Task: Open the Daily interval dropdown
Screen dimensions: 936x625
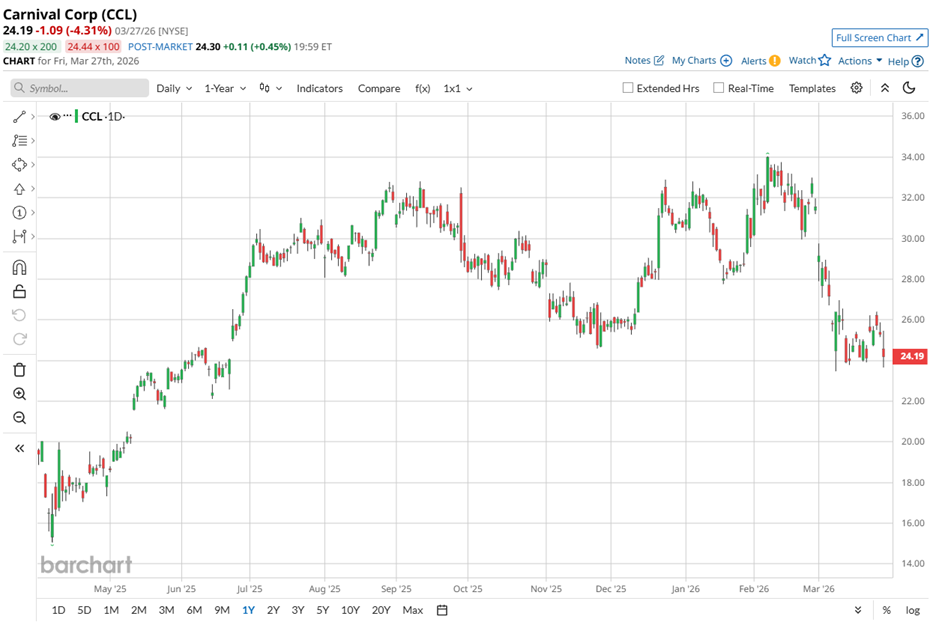Action: tap(174, 88)
